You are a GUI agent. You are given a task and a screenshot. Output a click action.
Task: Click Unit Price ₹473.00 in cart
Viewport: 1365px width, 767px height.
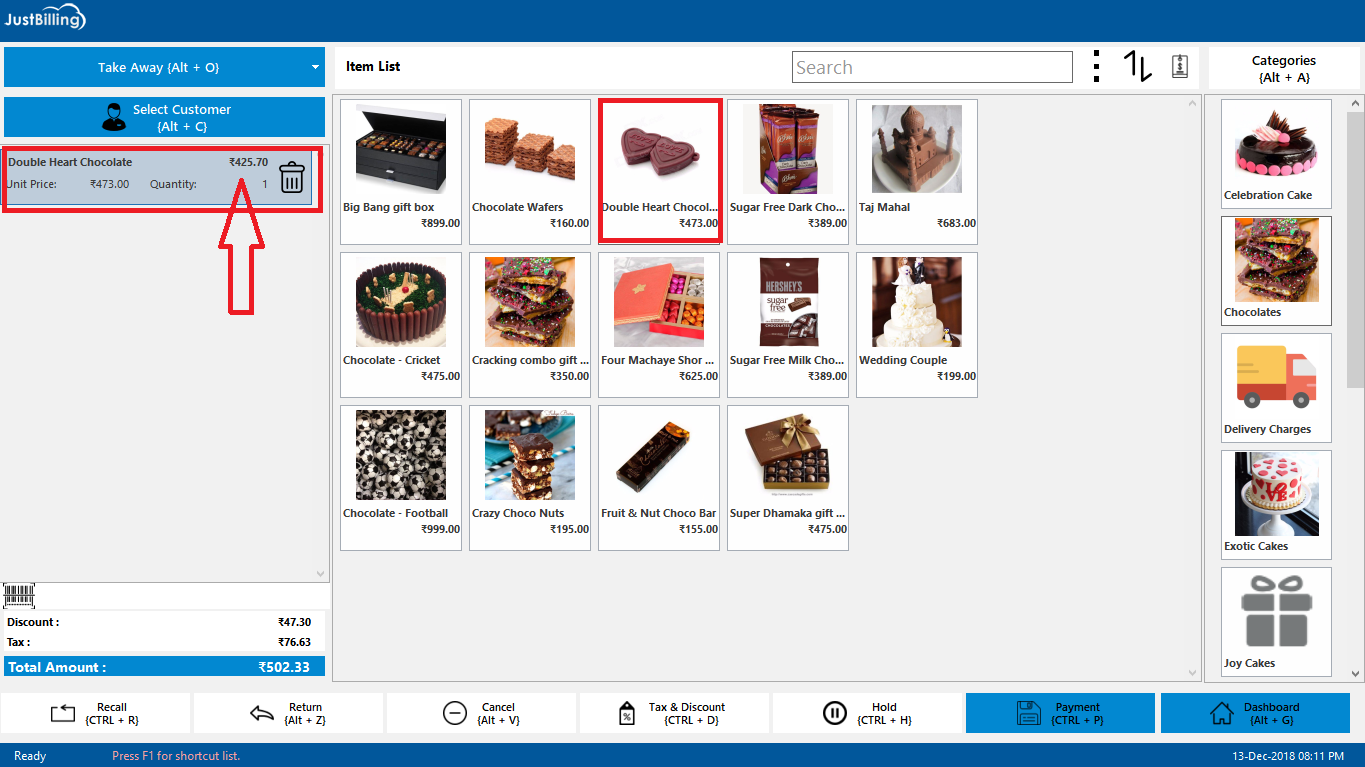109,184
